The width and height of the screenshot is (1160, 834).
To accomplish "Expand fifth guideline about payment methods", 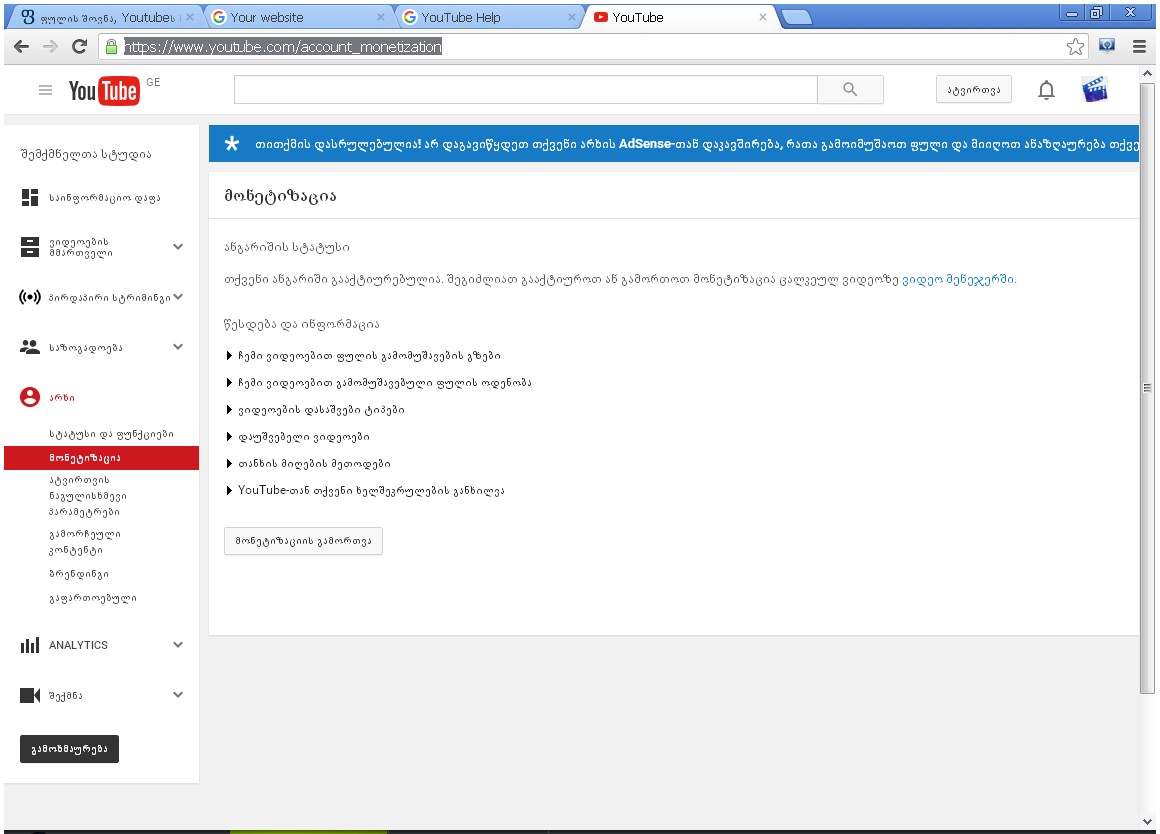I will click(x=308, y=464).
